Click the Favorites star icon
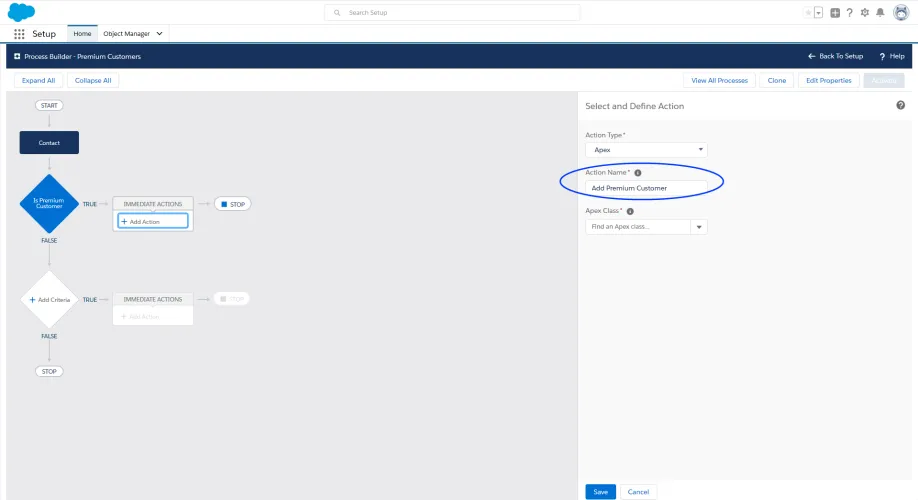This screenshot has height=500, width=918. coord(809,12)
